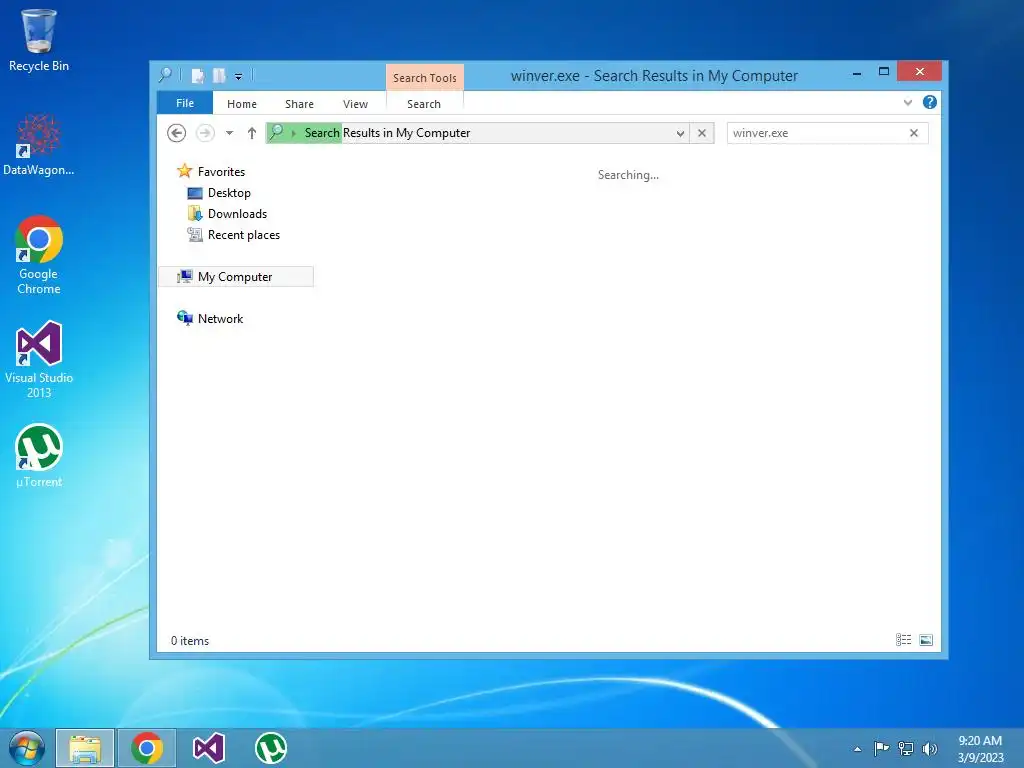This screenshot has width=1024, height=768.
Task: Click the New folder quick access icon
Action: point(219,76)
